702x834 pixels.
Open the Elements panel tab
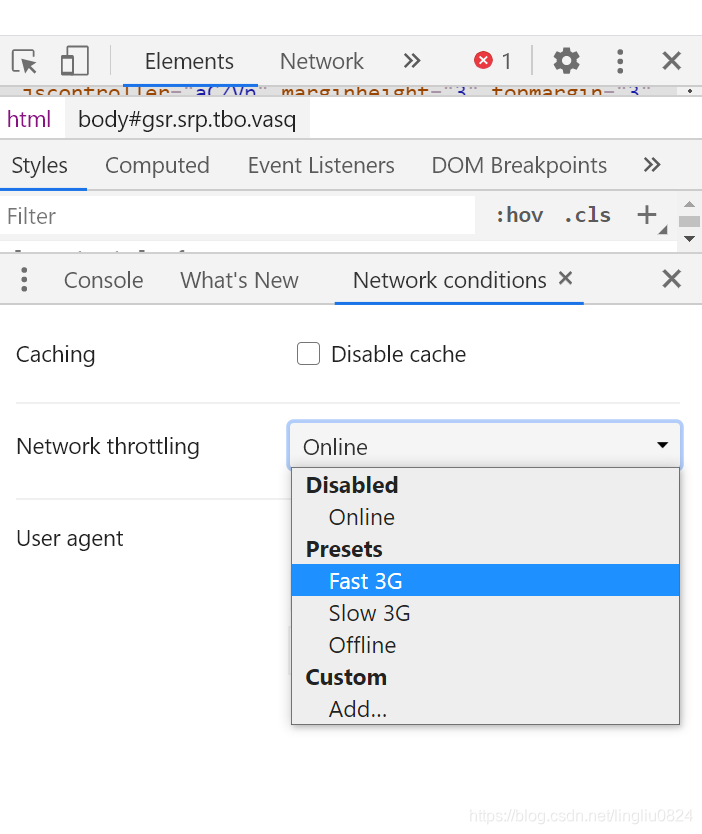[x=189, y=61]
